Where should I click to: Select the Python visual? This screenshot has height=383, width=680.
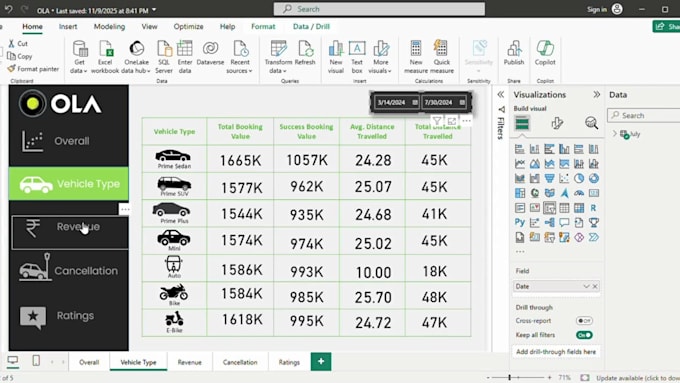(520, 223)
